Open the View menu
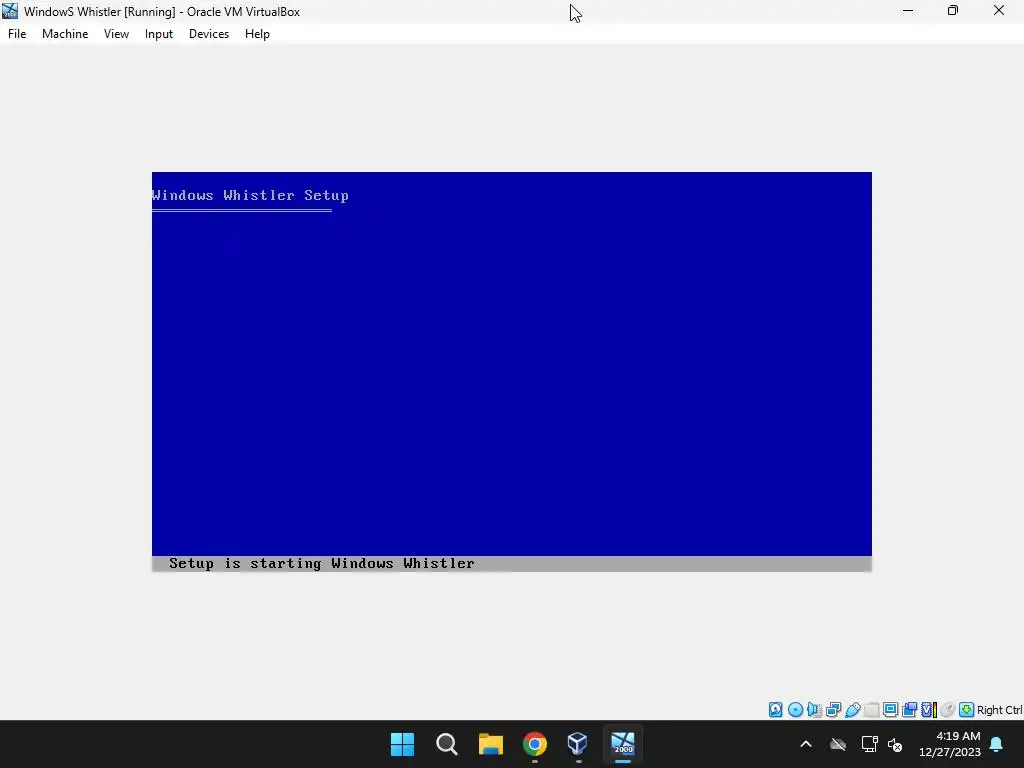Image resolution: width=1024 pixels, height=768 pixels. click(x=116, y=34)
